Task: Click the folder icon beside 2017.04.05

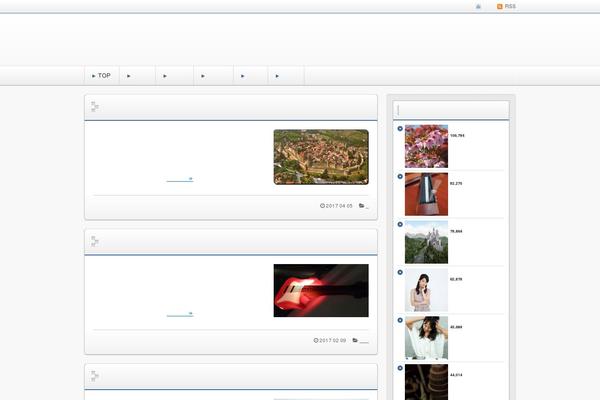Action: 362,206
